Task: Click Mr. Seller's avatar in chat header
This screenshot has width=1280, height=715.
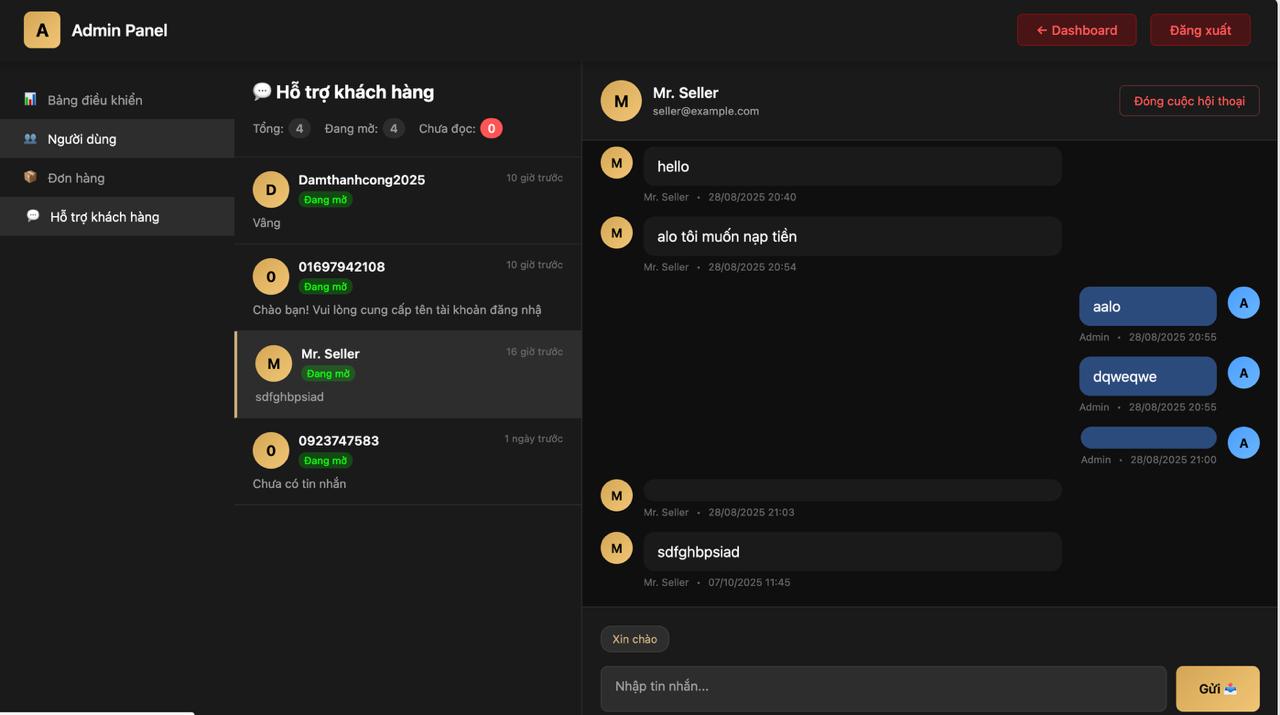Action: point(621,101)
